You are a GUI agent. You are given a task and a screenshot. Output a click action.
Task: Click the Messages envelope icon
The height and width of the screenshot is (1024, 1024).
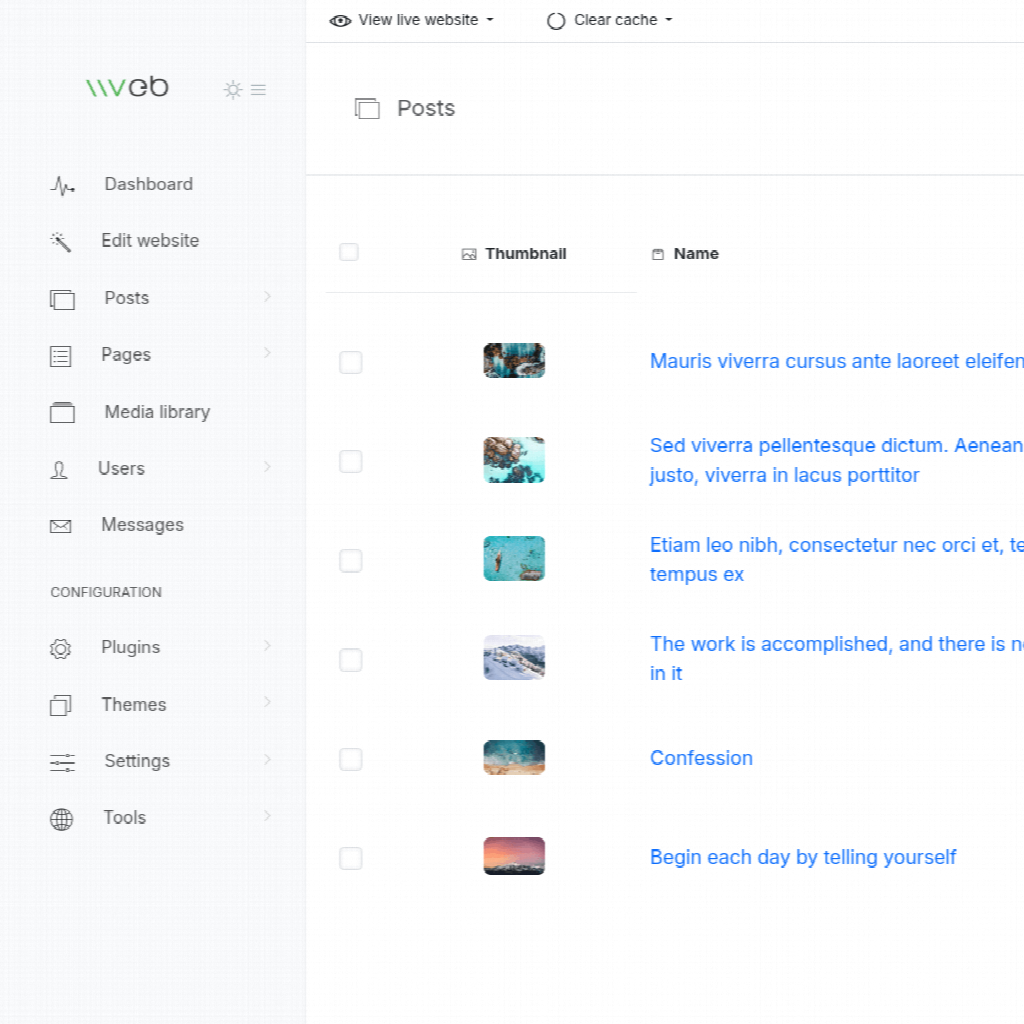61,526
